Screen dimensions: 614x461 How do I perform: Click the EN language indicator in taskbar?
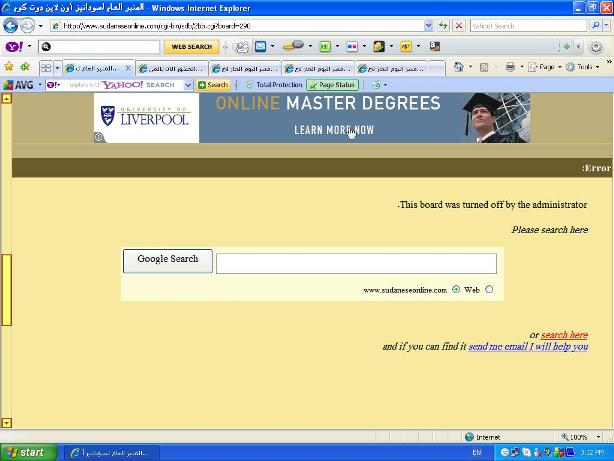click(x=477, y=452)
